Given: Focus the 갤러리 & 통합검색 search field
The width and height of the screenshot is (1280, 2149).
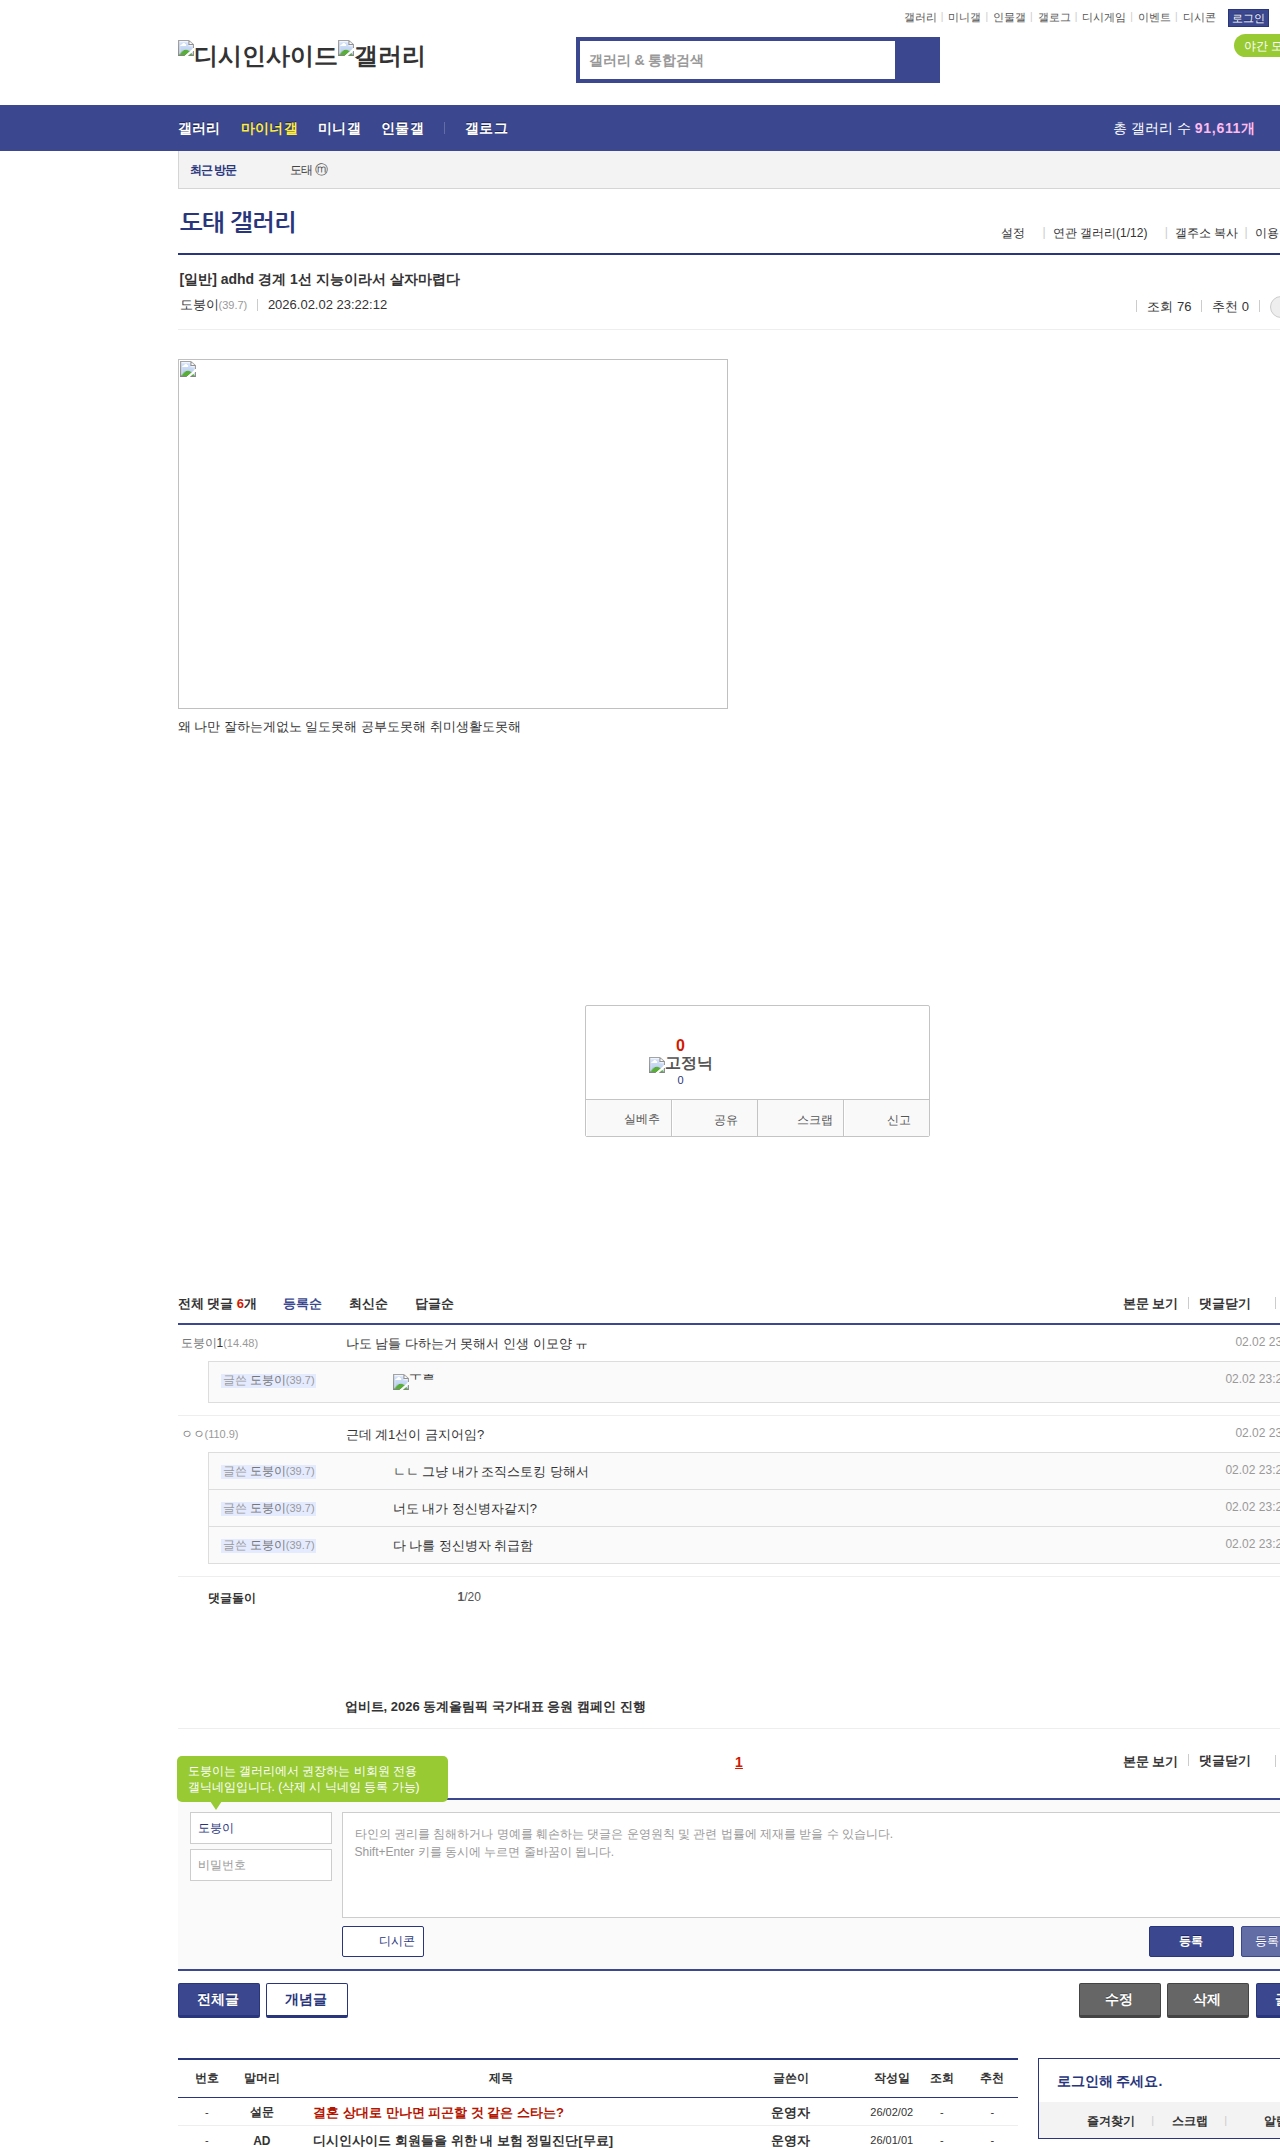Looking at the screenshot, I should tap(738, 60).
